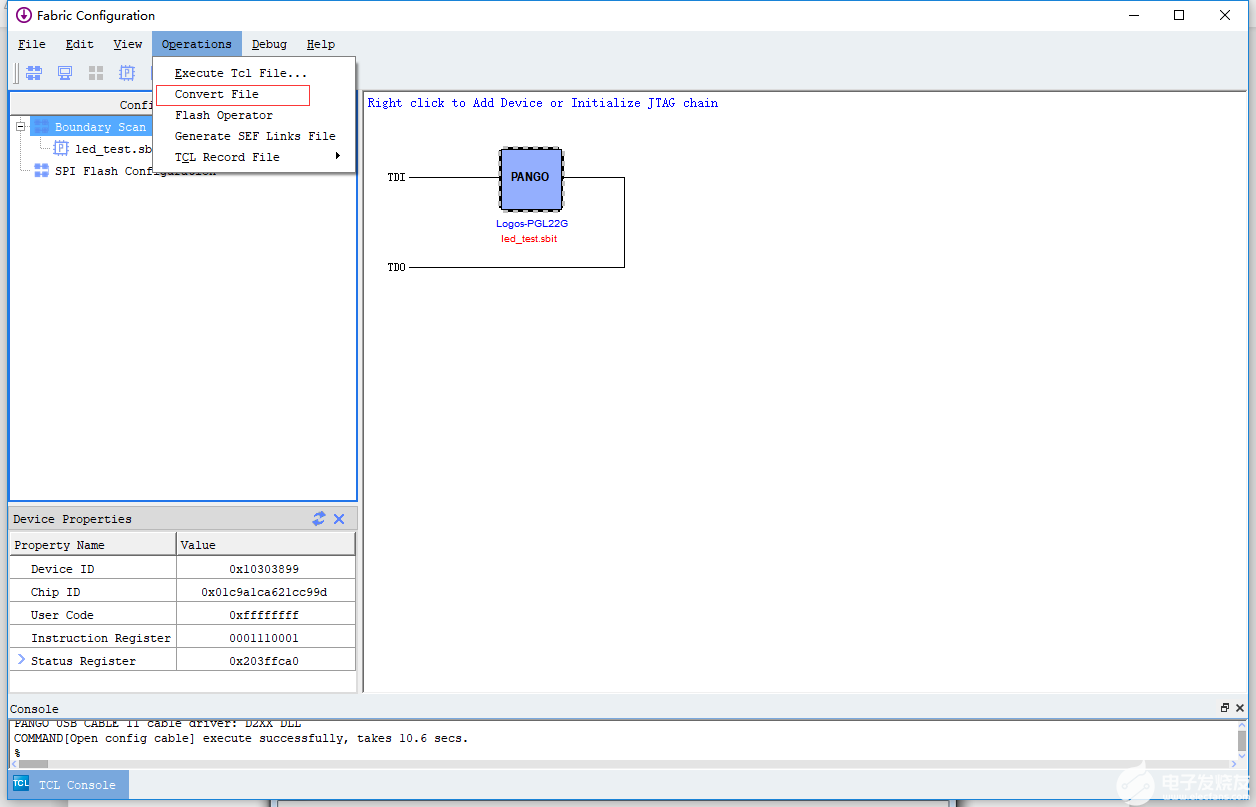Click the Status Register value 0x203ffca0
The width and height of the screenshot is (1256, 807).
point(264,660)
